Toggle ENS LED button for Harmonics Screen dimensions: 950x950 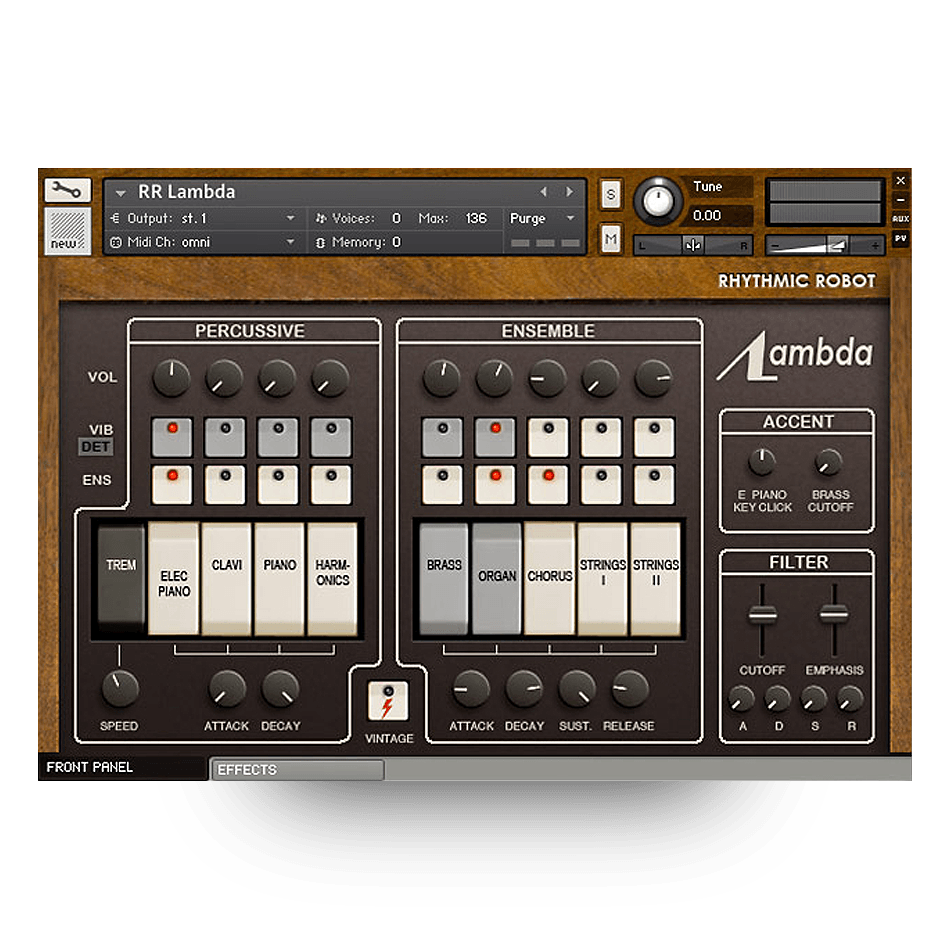tap(331, 485)
